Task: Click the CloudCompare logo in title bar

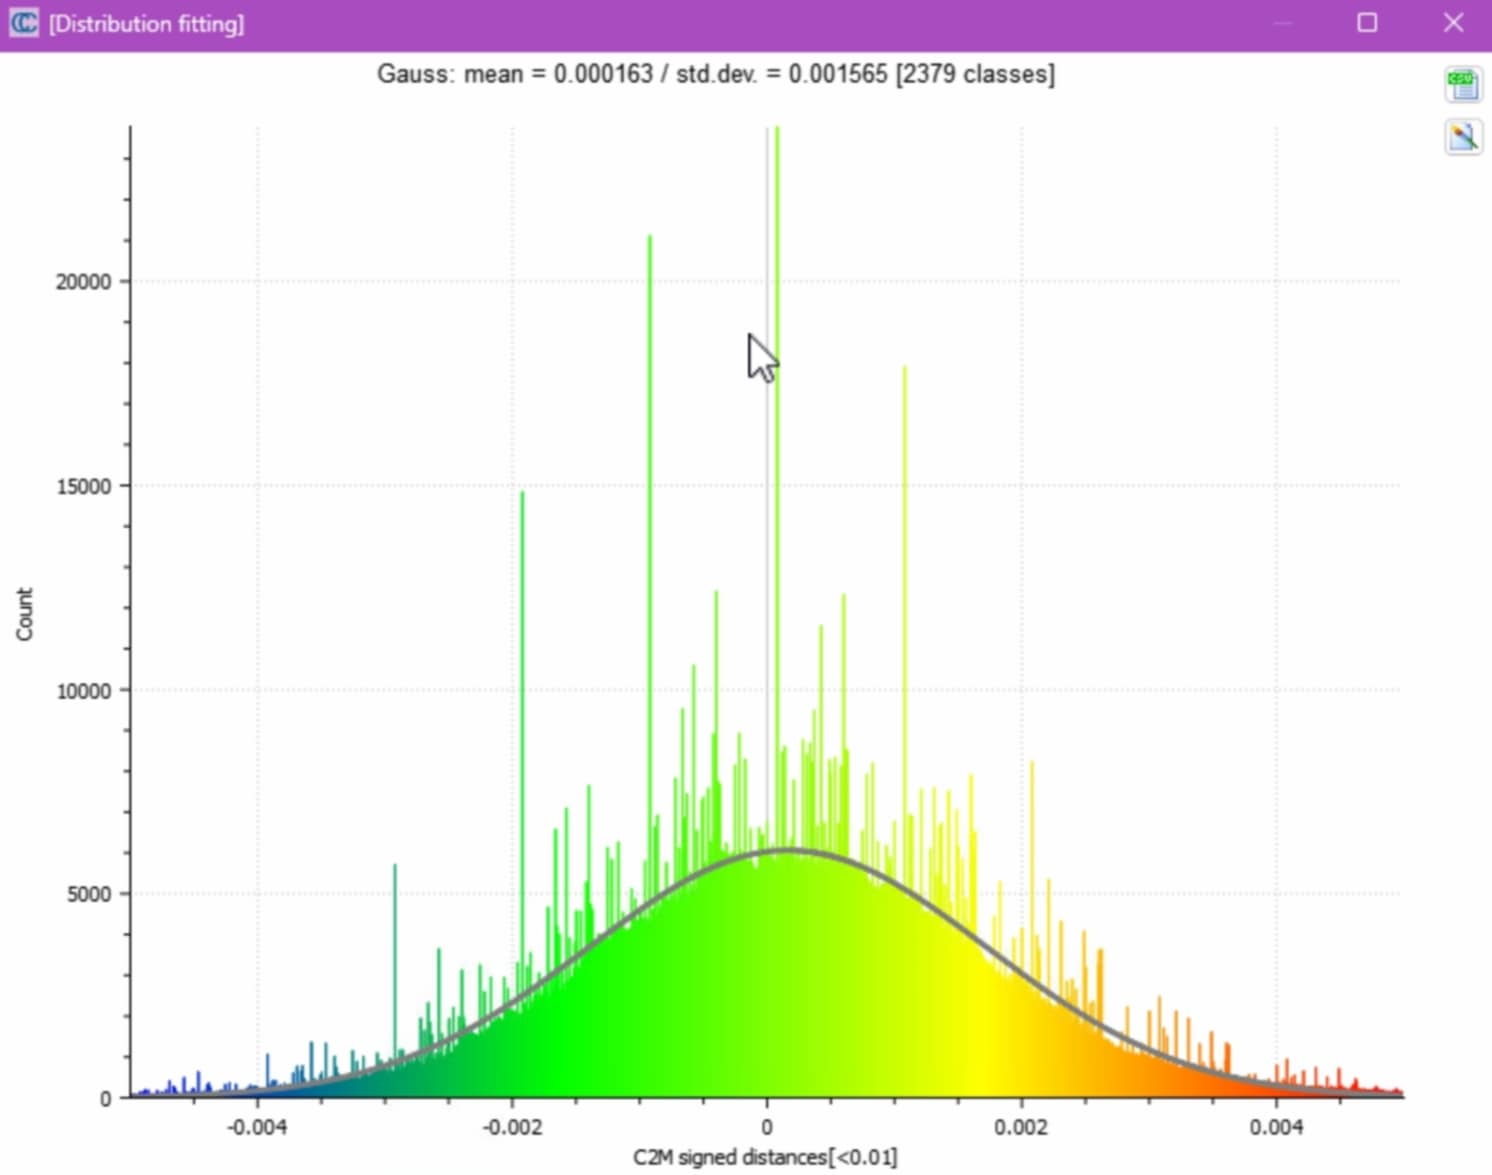Action: pos(23,23)
